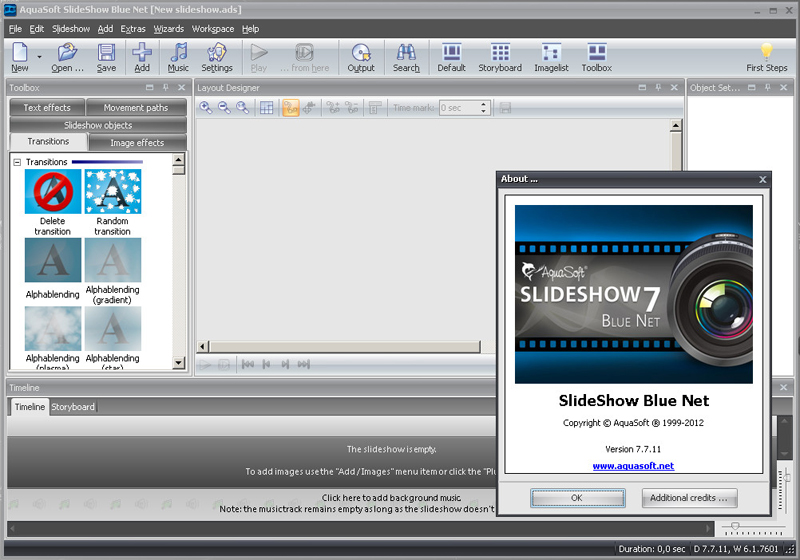Viewport: 800px width, 560px height.
Task: Switch to the Image effects tab
Action: tap(136, 143)
